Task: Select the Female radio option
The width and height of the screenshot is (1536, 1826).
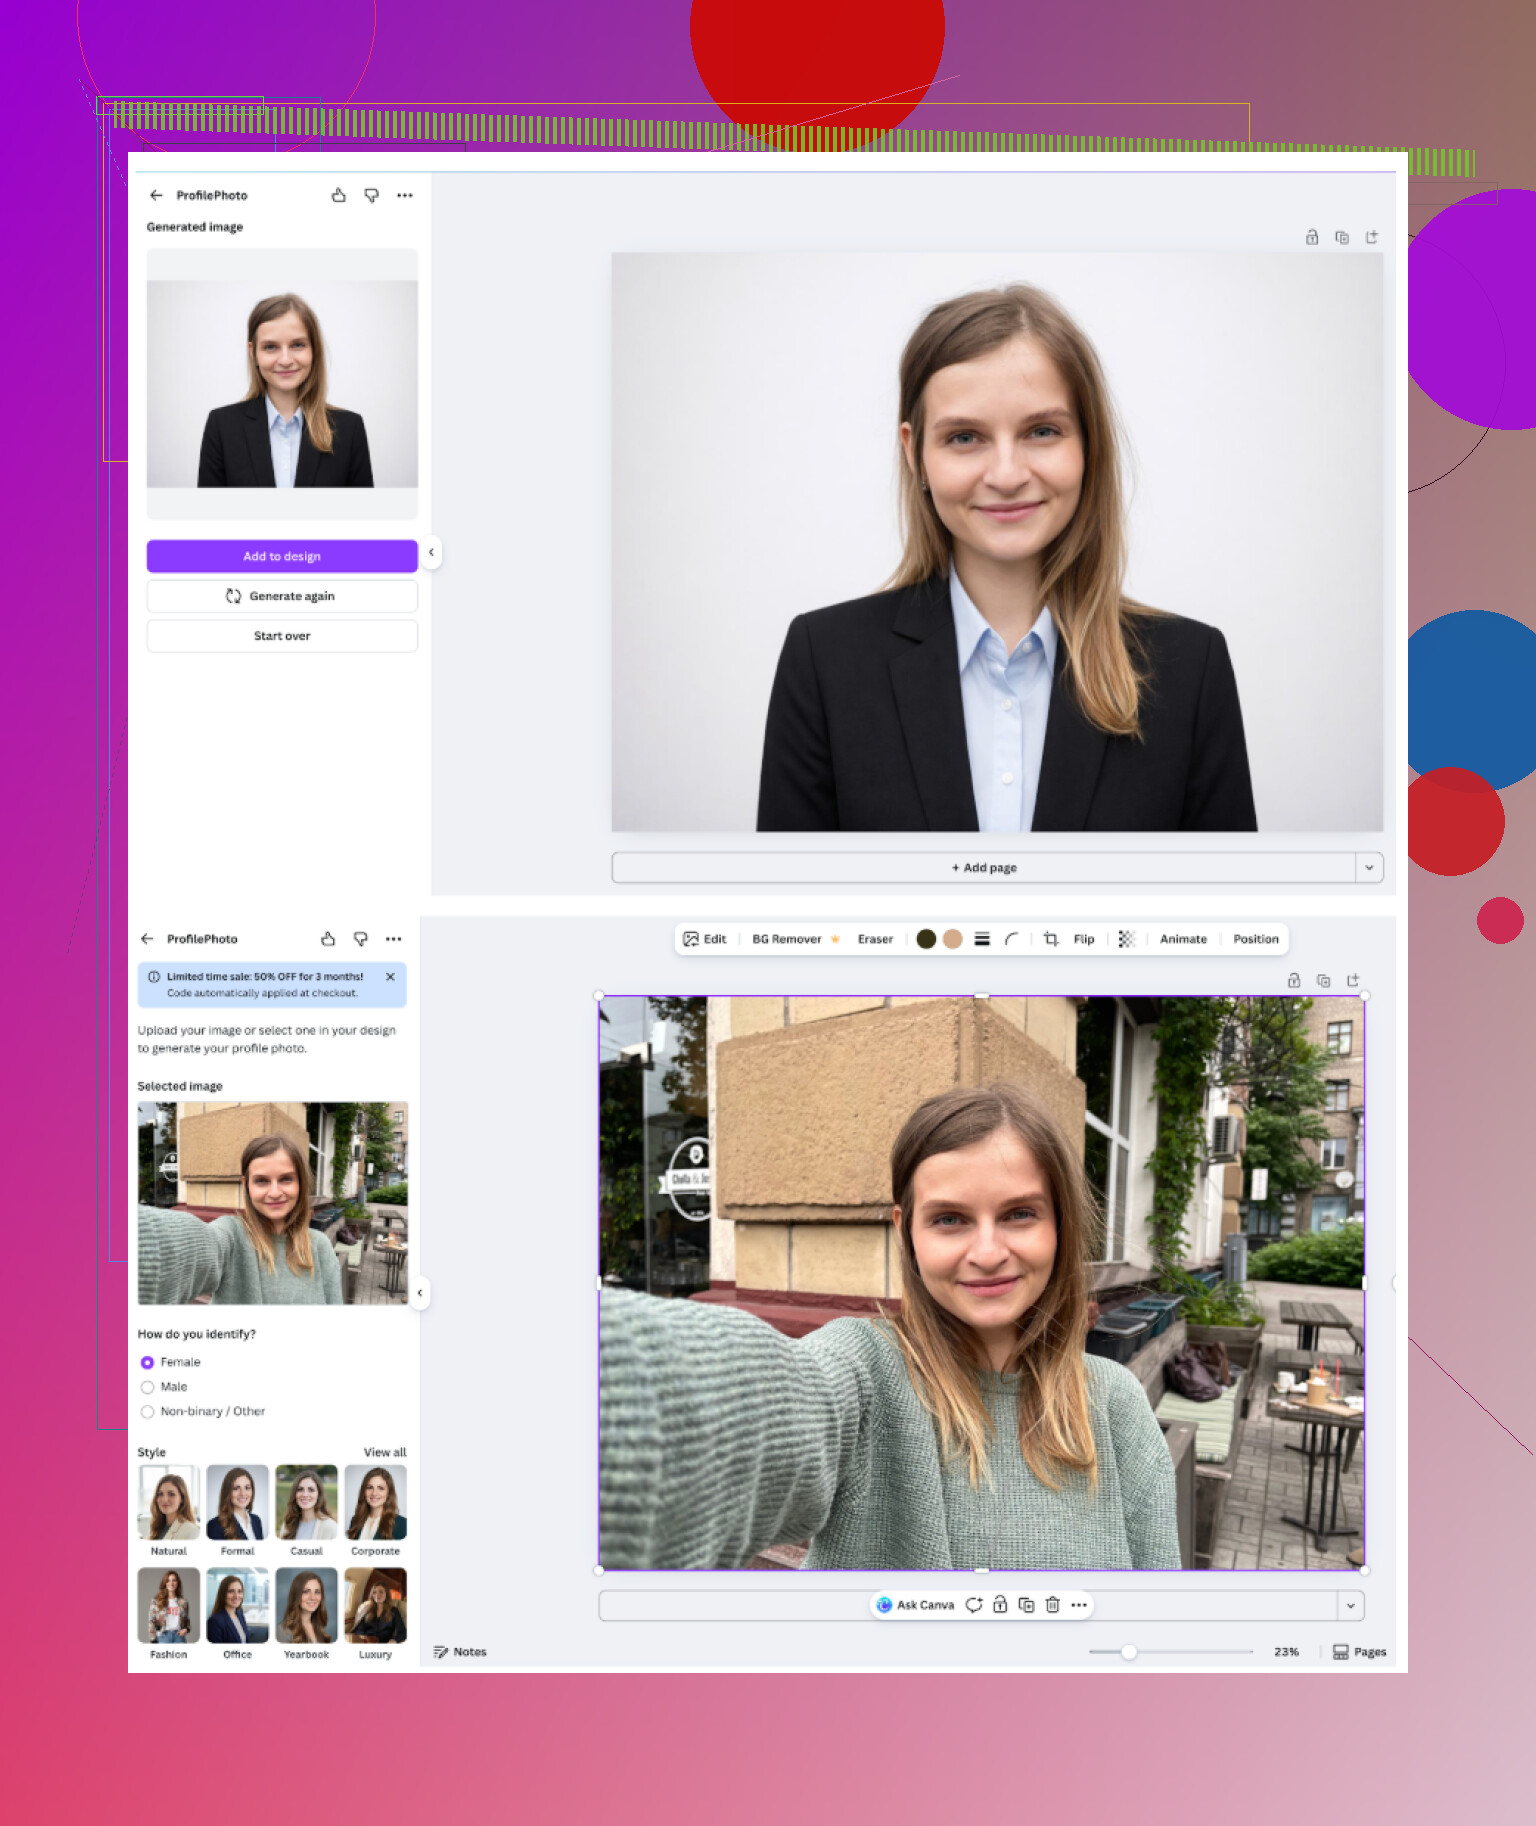Action: point(148,1362)
